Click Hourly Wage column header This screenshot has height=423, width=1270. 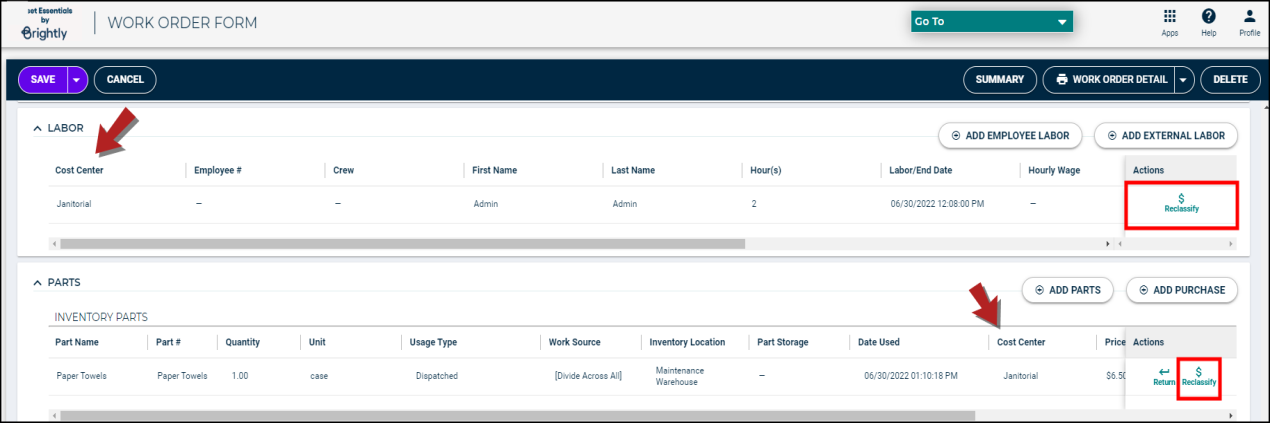click(x=1054, y=170)
